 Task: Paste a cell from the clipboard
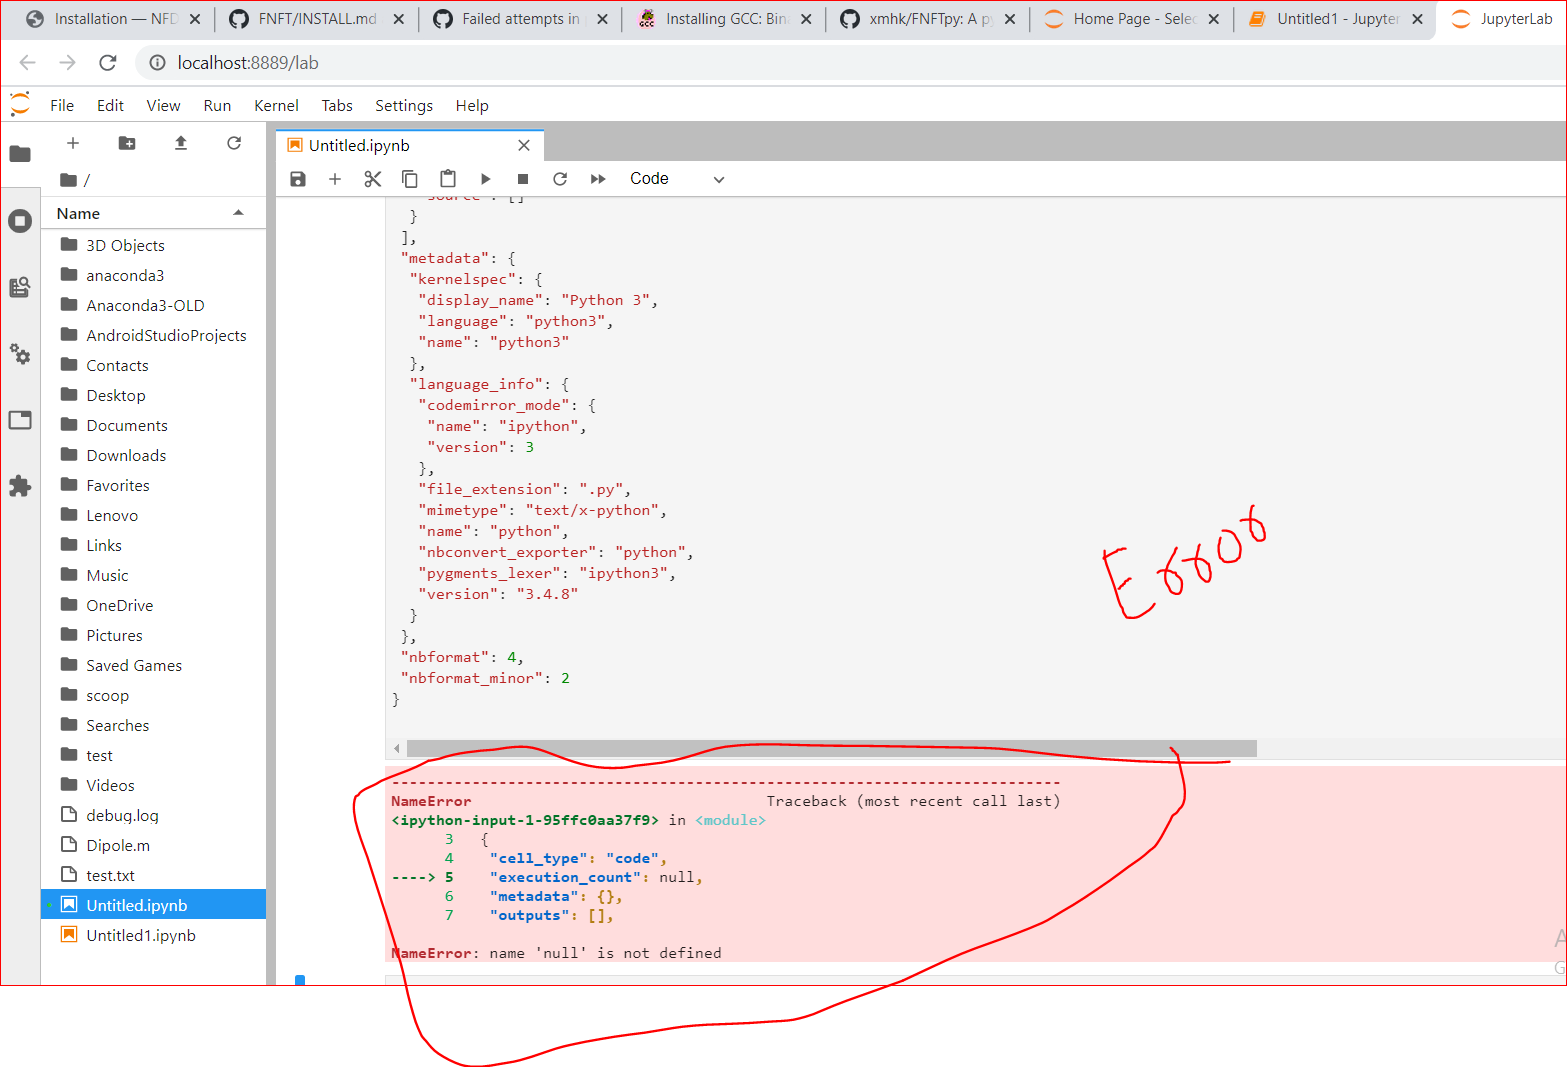click(x=447, y=178)
